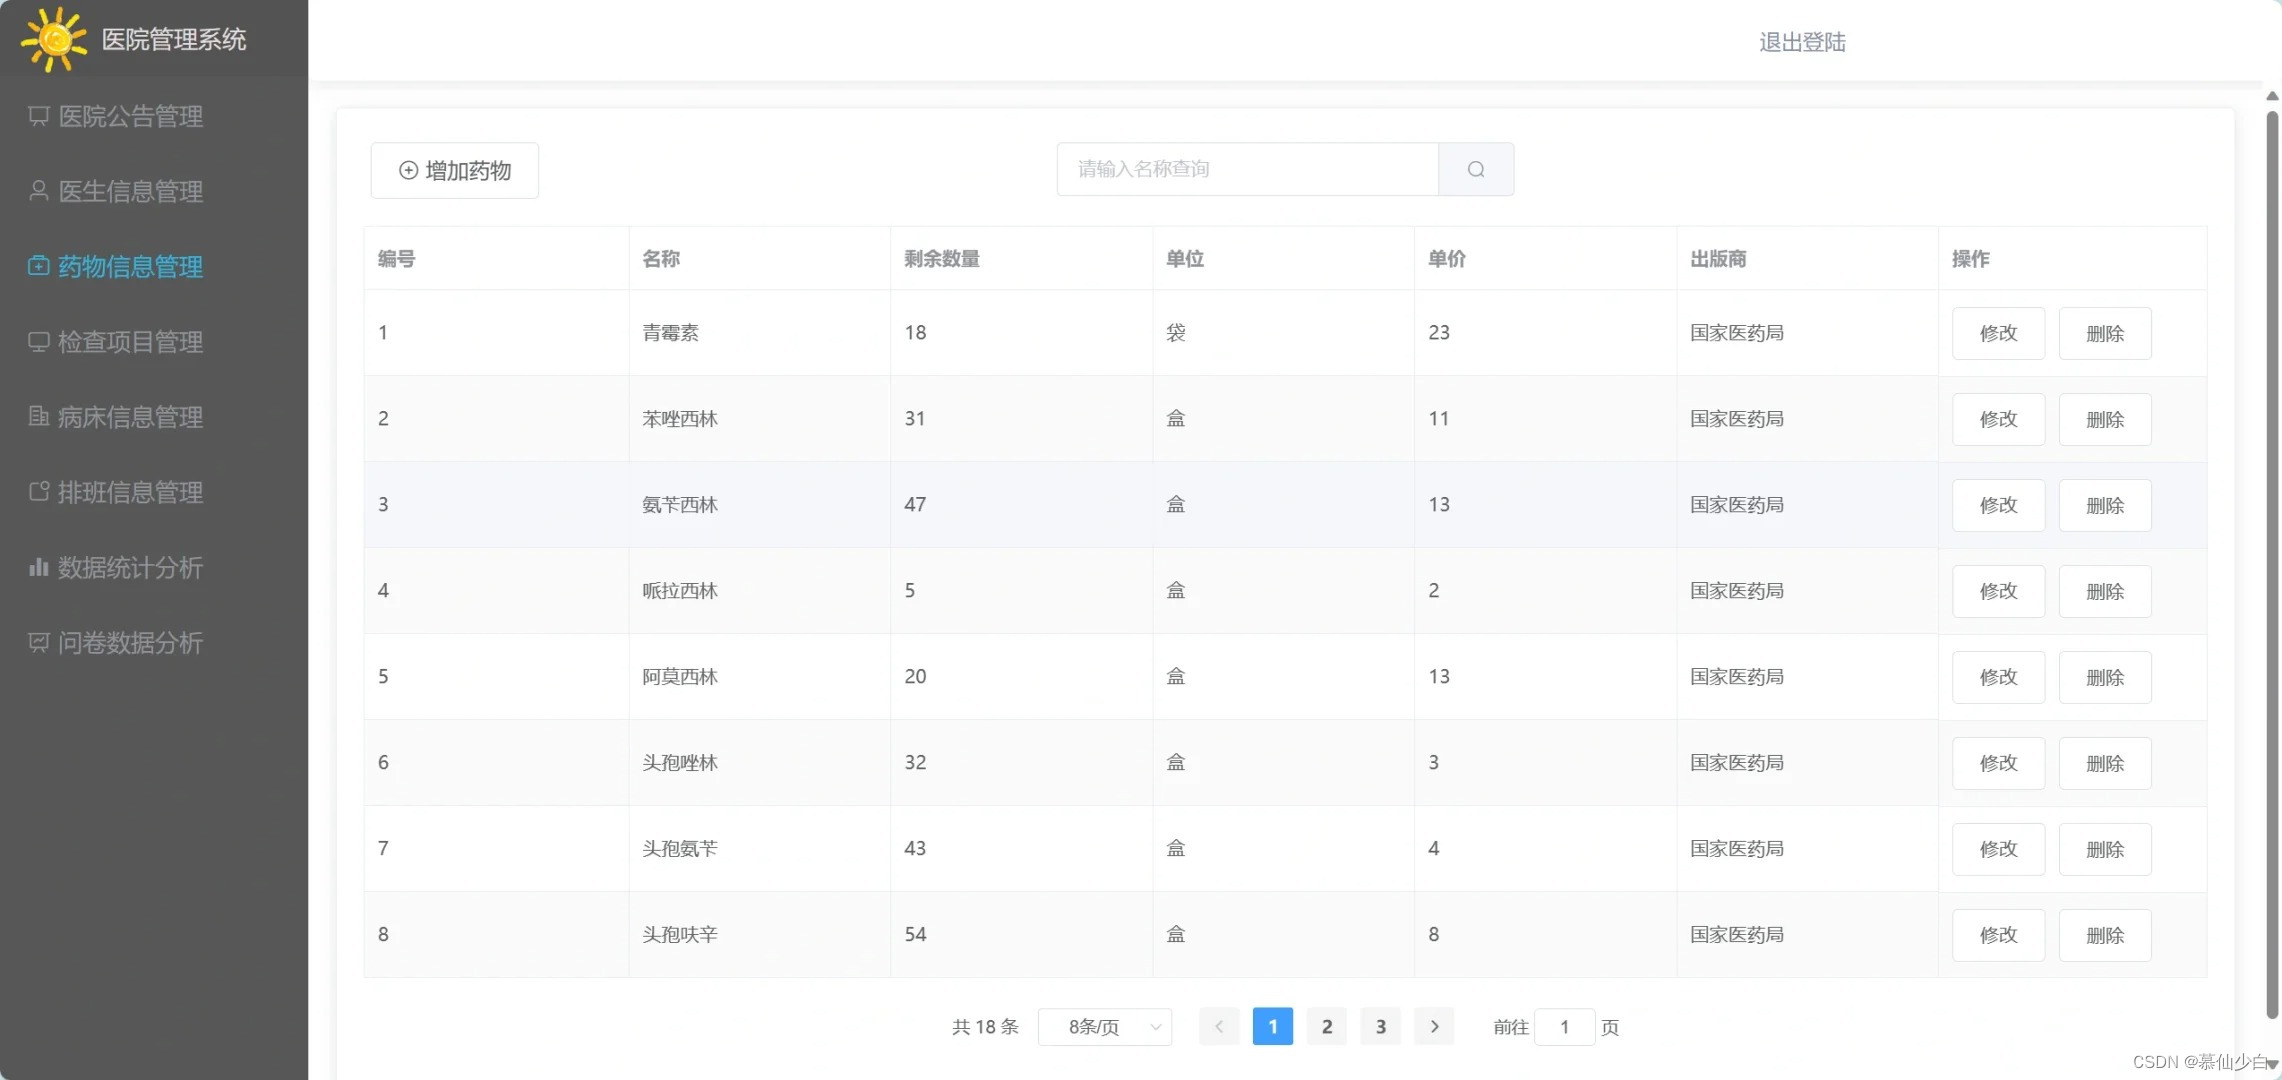The image size is (2282, 1080).
Task: Click the 药物信息管理 medicine icon
Action: 39,266
